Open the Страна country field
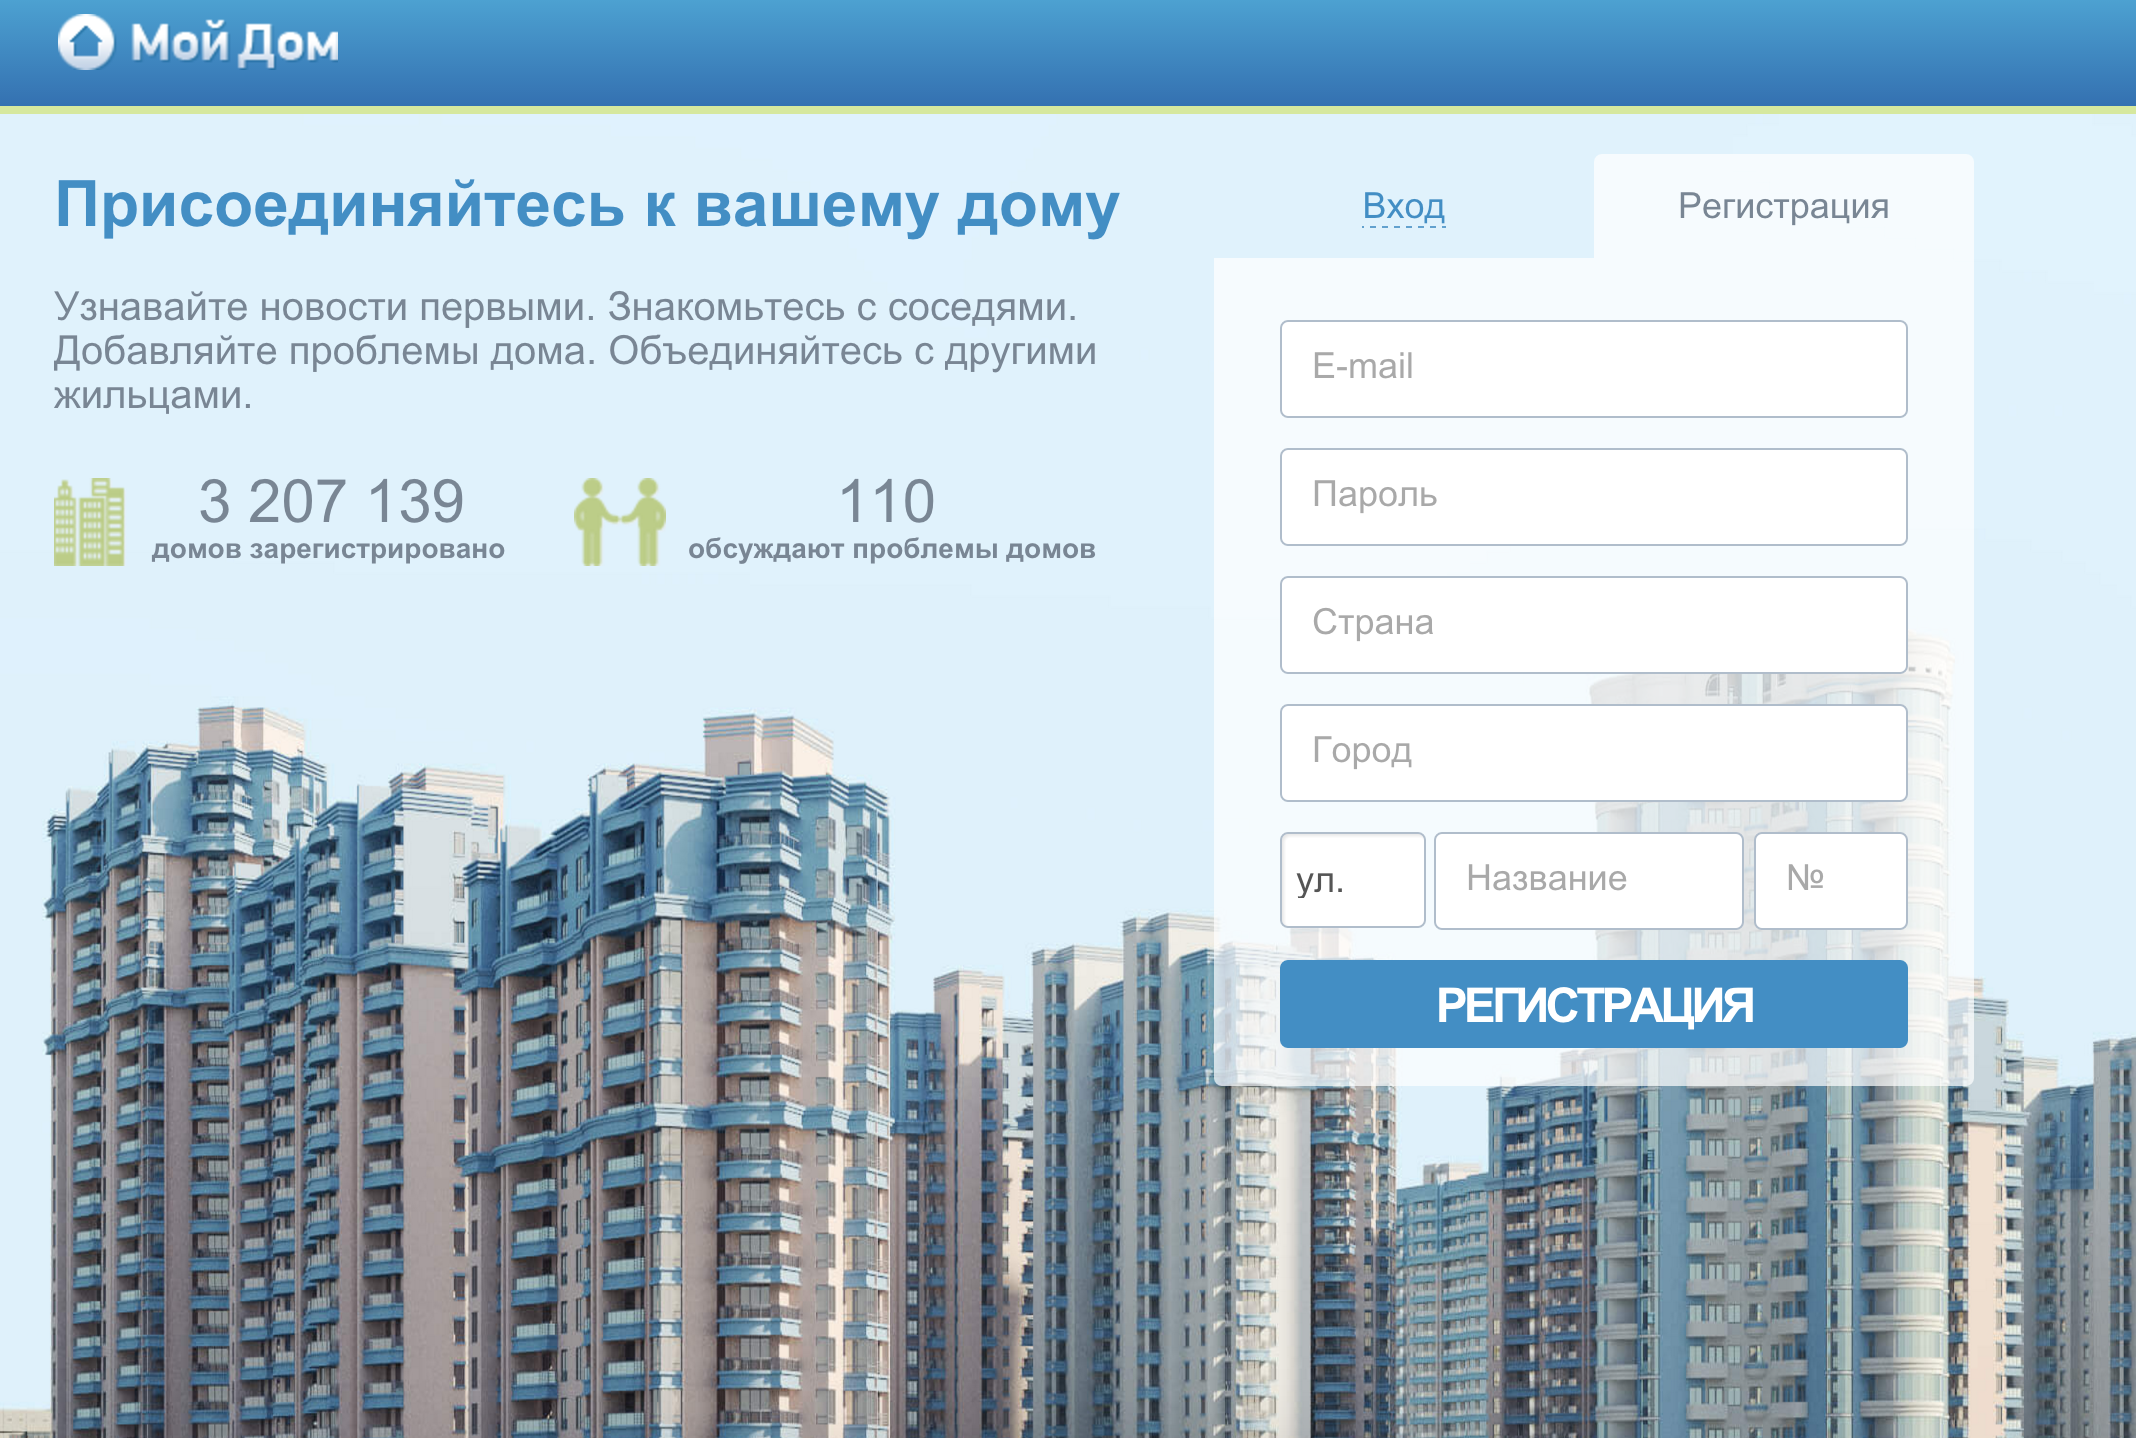The image size is (2136, 1438). pyautogui.click(x=1593, y=624)
